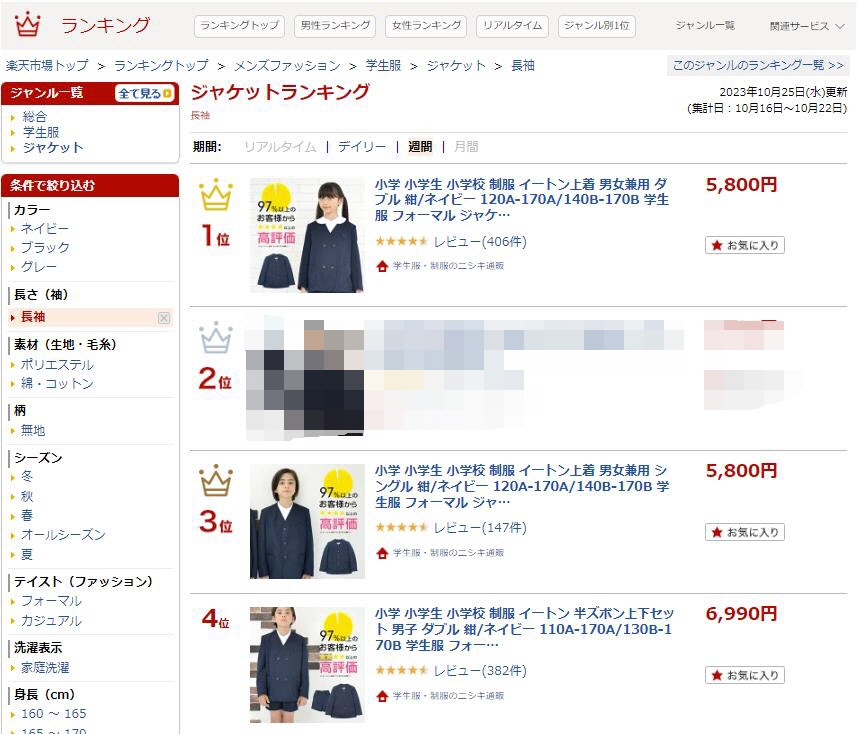Filter by フォーマル taste
This screenshot has width=857, height=734.
51,601
